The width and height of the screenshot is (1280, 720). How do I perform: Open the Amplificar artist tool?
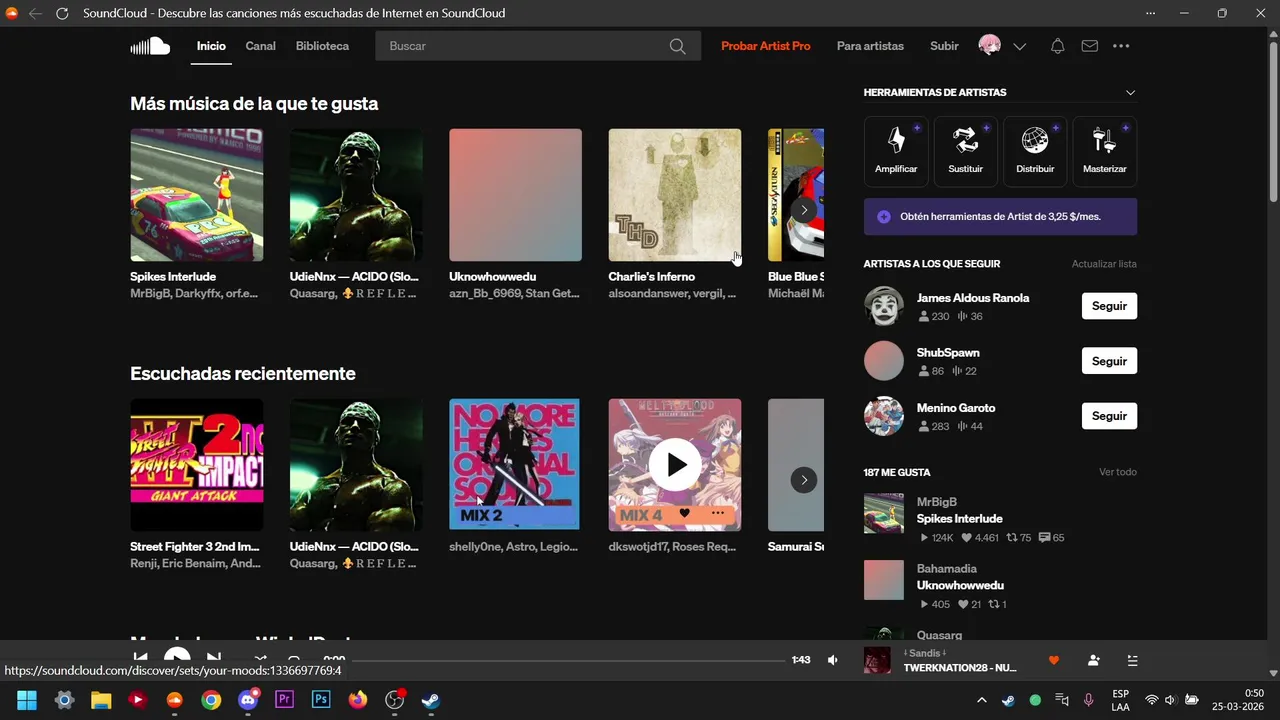click(896, 151)
